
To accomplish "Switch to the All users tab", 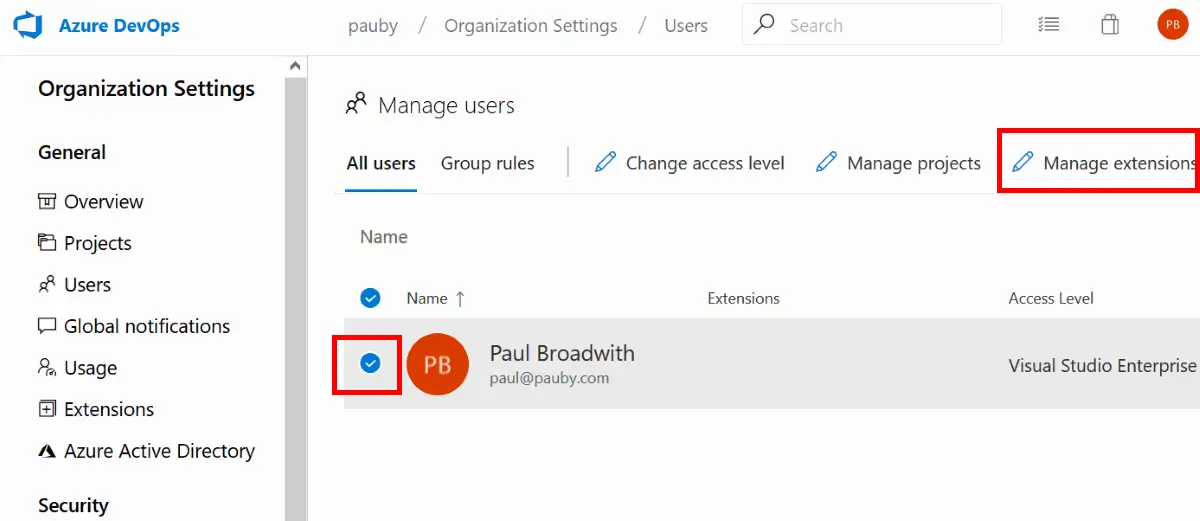I will [x=381, y=163].
